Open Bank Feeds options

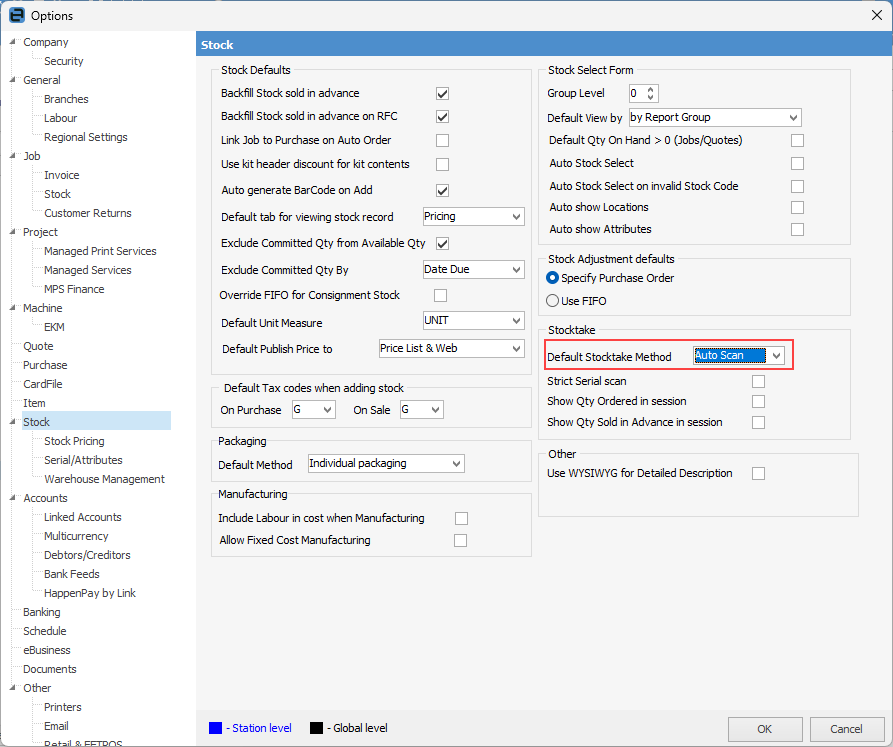tap(72, 574)
